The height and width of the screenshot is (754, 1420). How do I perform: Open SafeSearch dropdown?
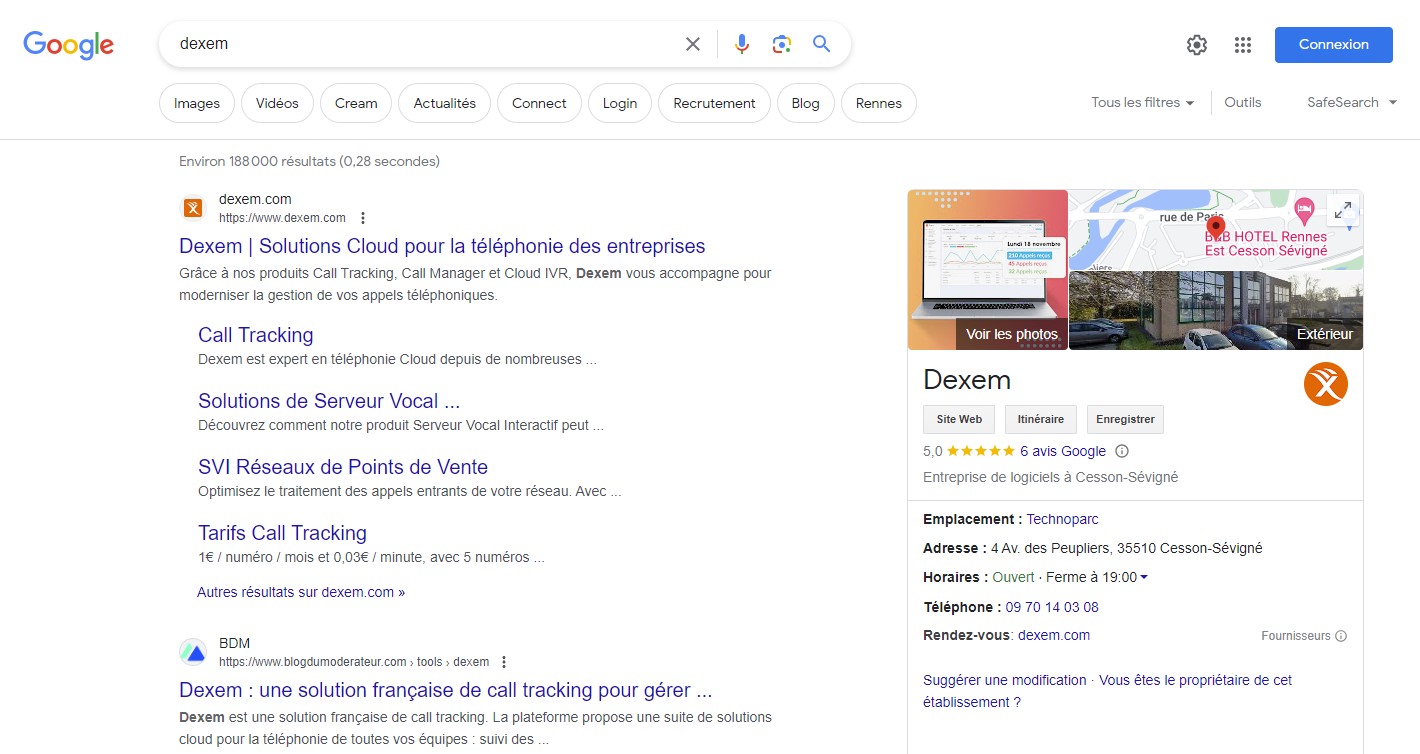point(1352,102)
